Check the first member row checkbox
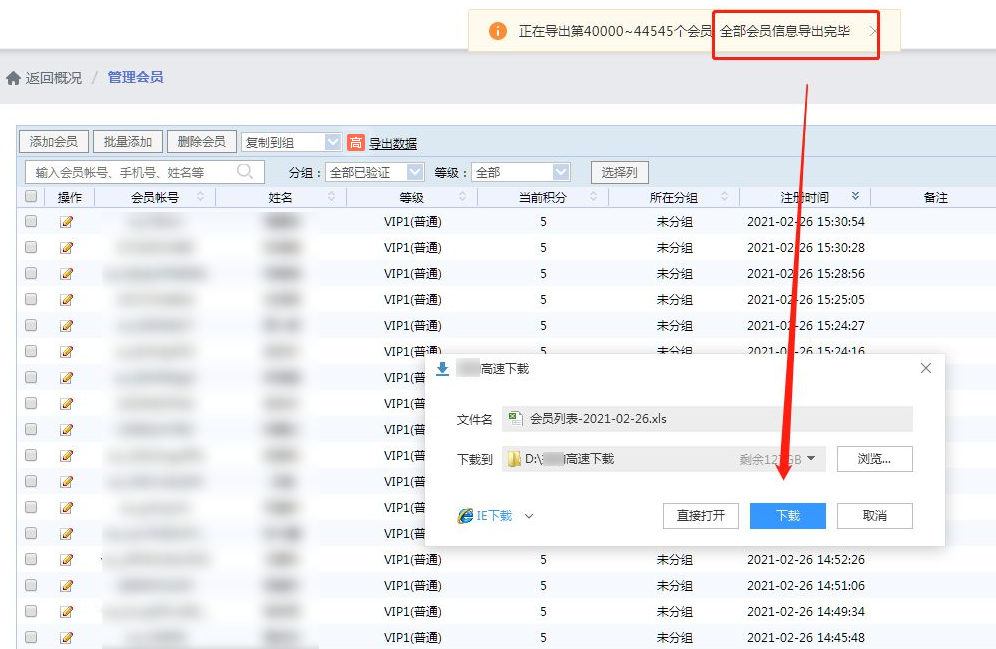This screenshot has height=649, width=996. tap(31, 222)
